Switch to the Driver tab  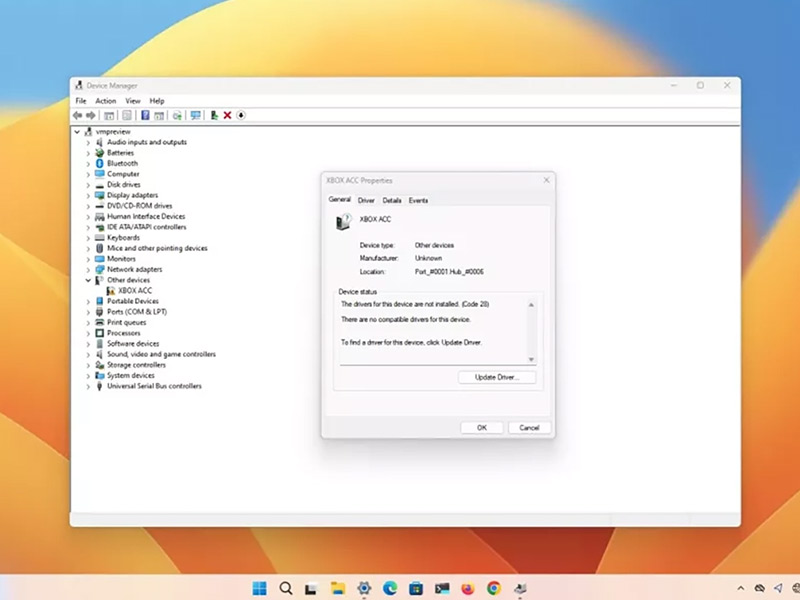(x=366, y=201)
